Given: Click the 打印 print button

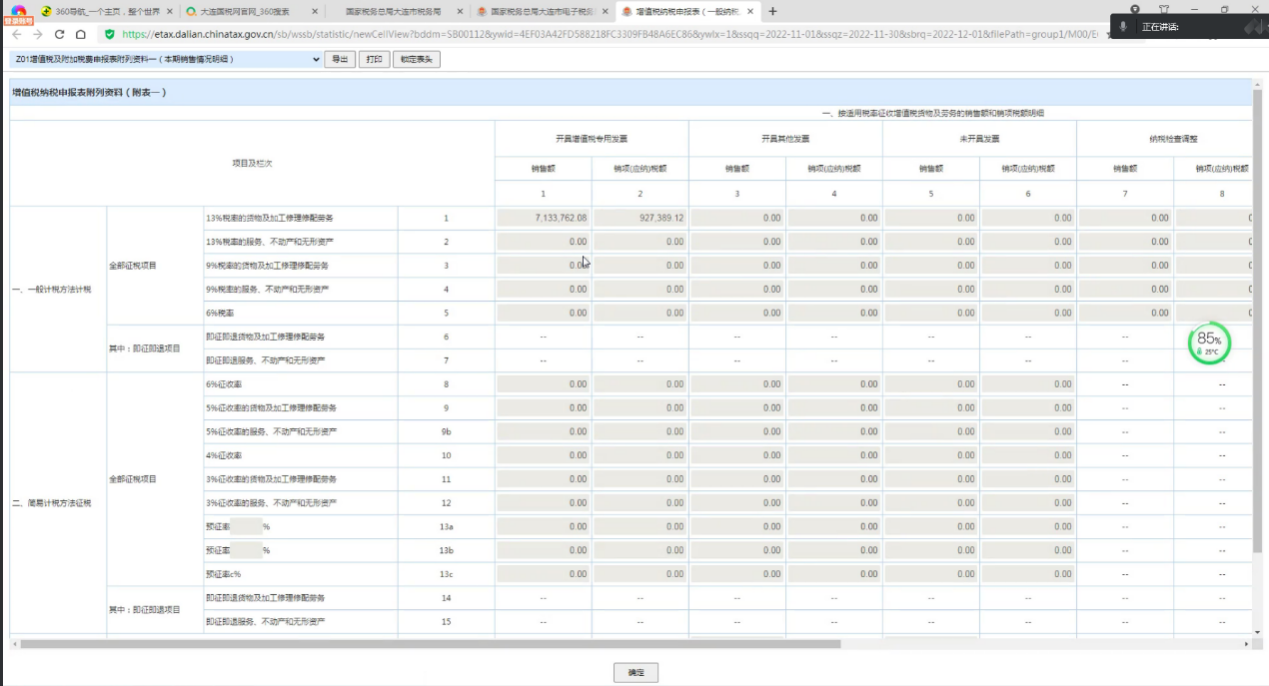Looking at the screenshot, I should pos(374,60).
